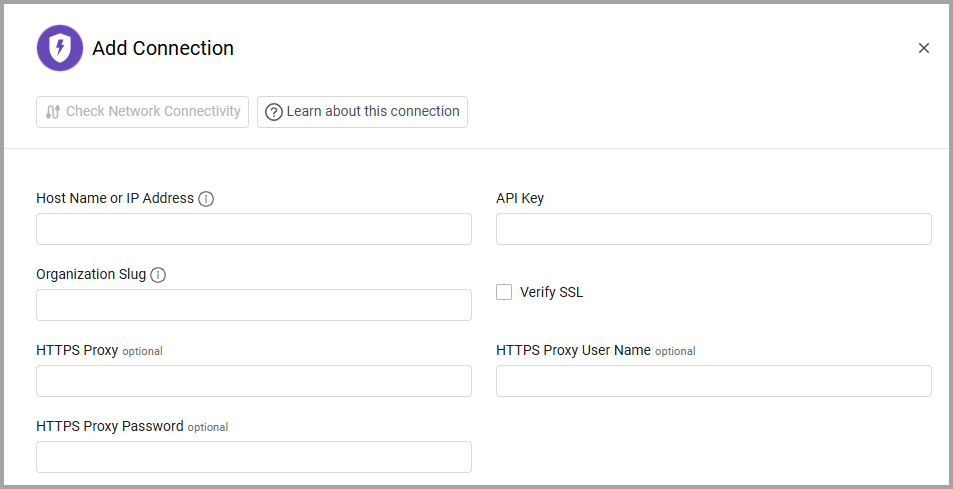
Task: Click the HTTPS Proxy input field
Action: (253, 381)
